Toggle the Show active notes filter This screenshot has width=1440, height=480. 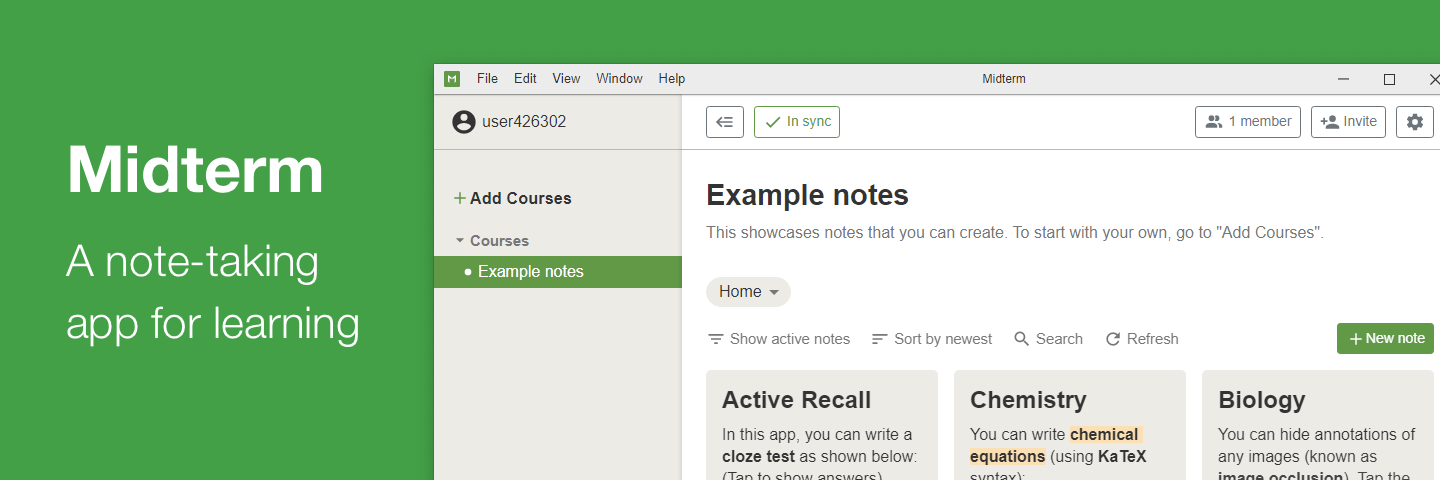pos(779,339)
